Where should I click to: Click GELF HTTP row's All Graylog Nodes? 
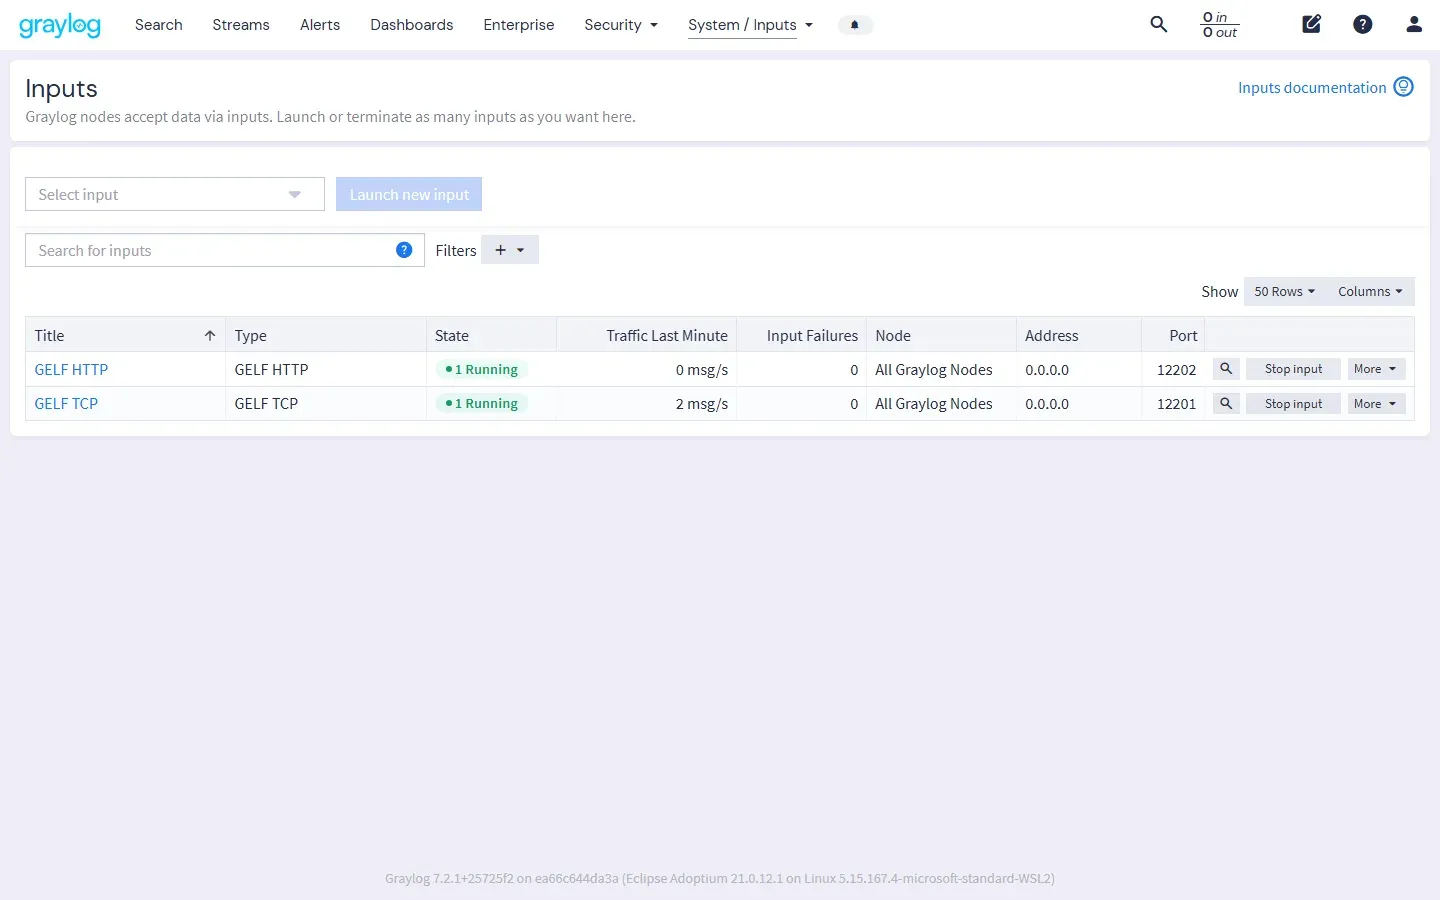pos(934,369)
